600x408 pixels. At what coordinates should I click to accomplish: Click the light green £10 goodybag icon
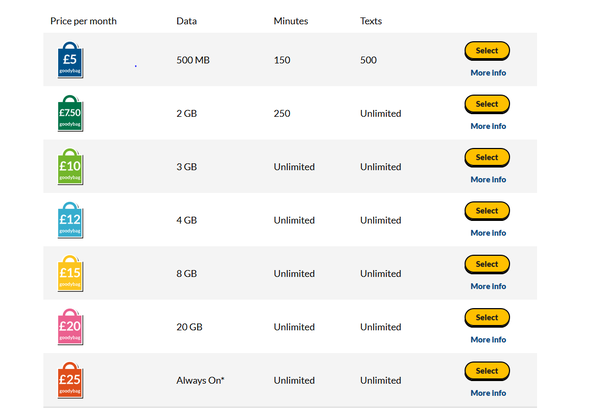(70, 167)
